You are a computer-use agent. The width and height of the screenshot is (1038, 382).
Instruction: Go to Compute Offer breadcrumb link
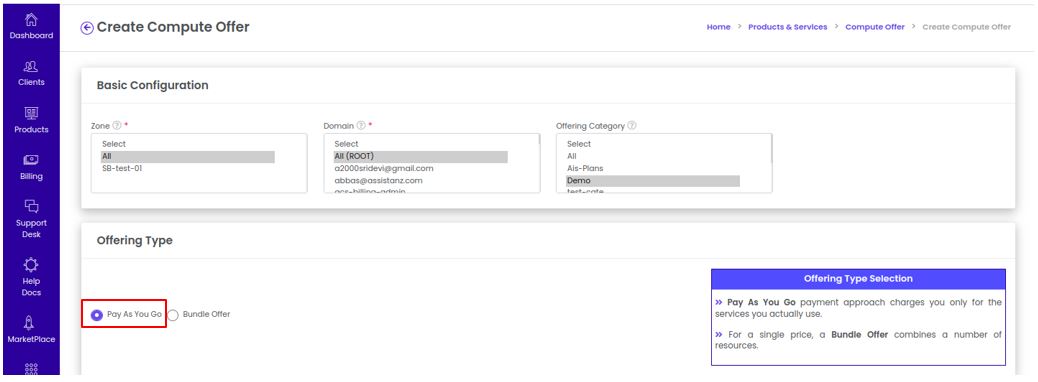pyautogui.click(x=874, y=27)
